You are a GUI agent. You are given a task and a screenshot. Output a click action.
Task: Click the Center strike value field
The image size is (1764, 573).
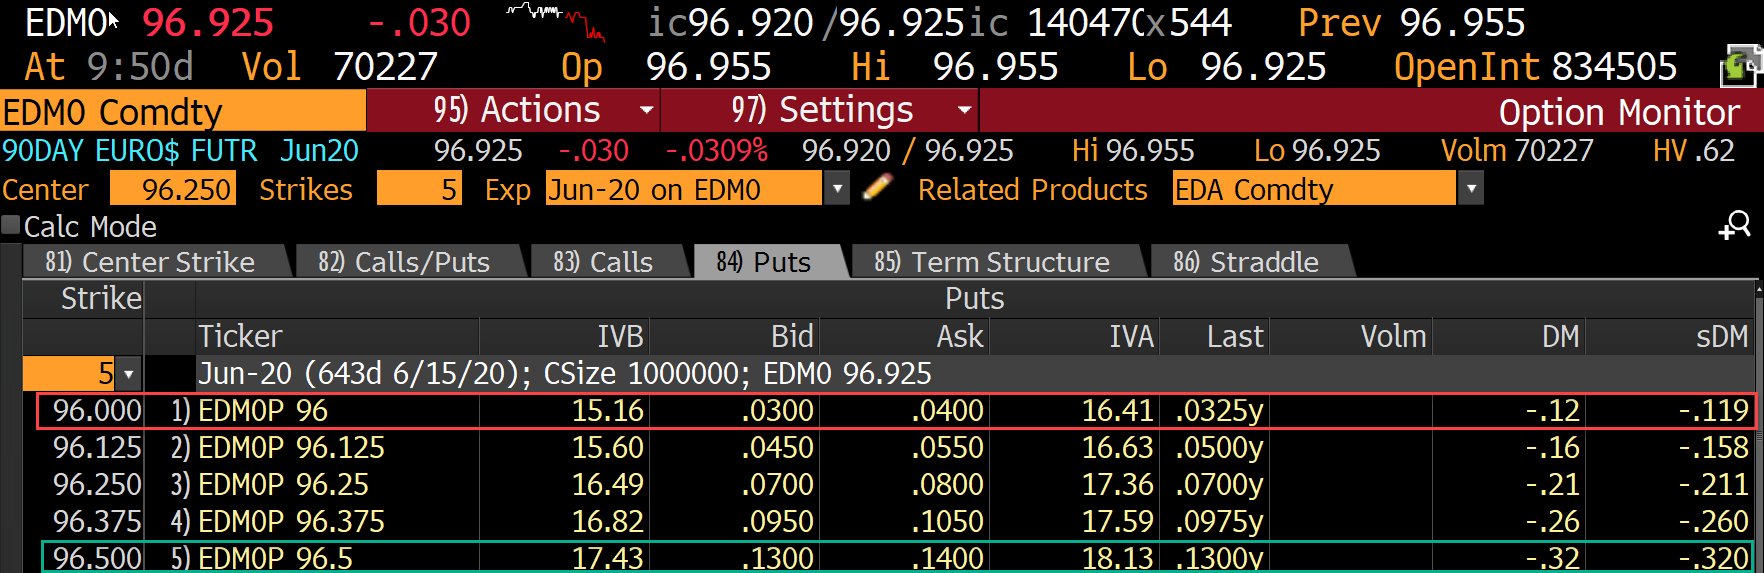pyautogui.click(x=173, y=189)
